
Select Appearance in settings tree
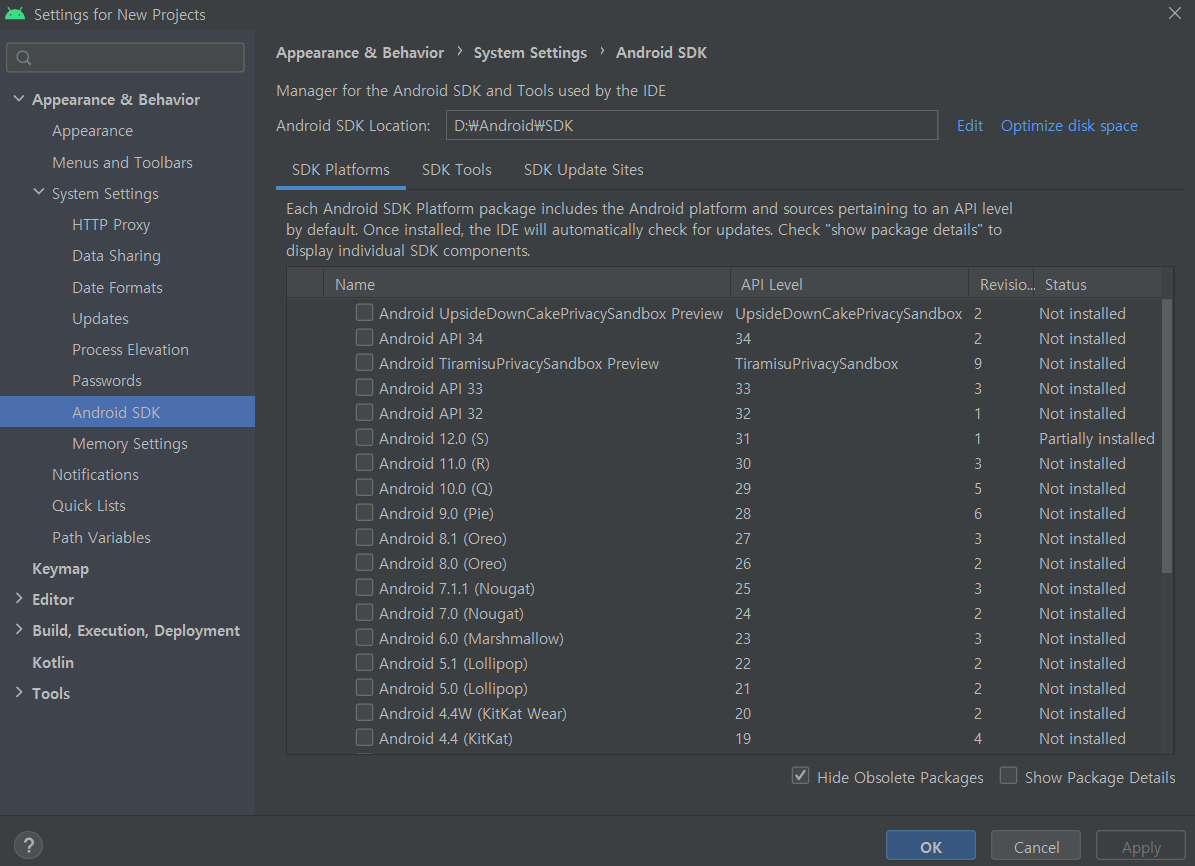(92, 131)
